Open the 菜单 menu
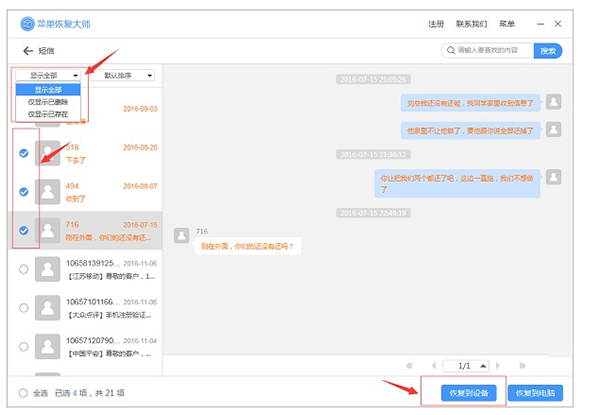The image size is (600, 415). tap(508, 22)
